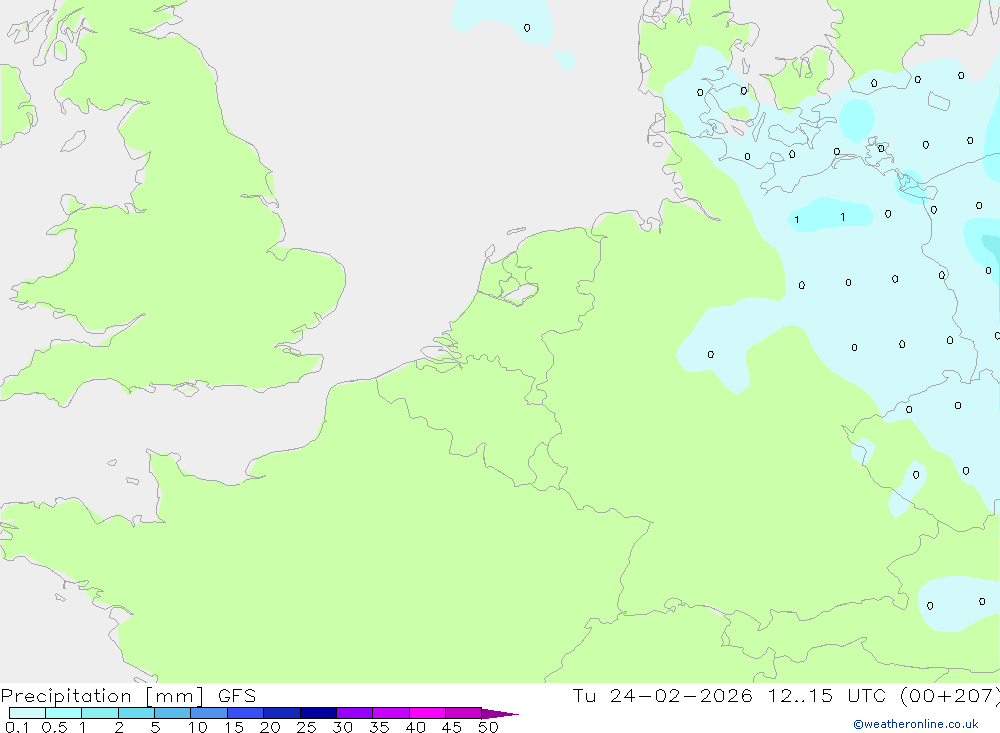Viewport: 1000px width, 733px height.
Task: Click the 'Tu 24-02-2026' date text
Action: click(662, 695)
